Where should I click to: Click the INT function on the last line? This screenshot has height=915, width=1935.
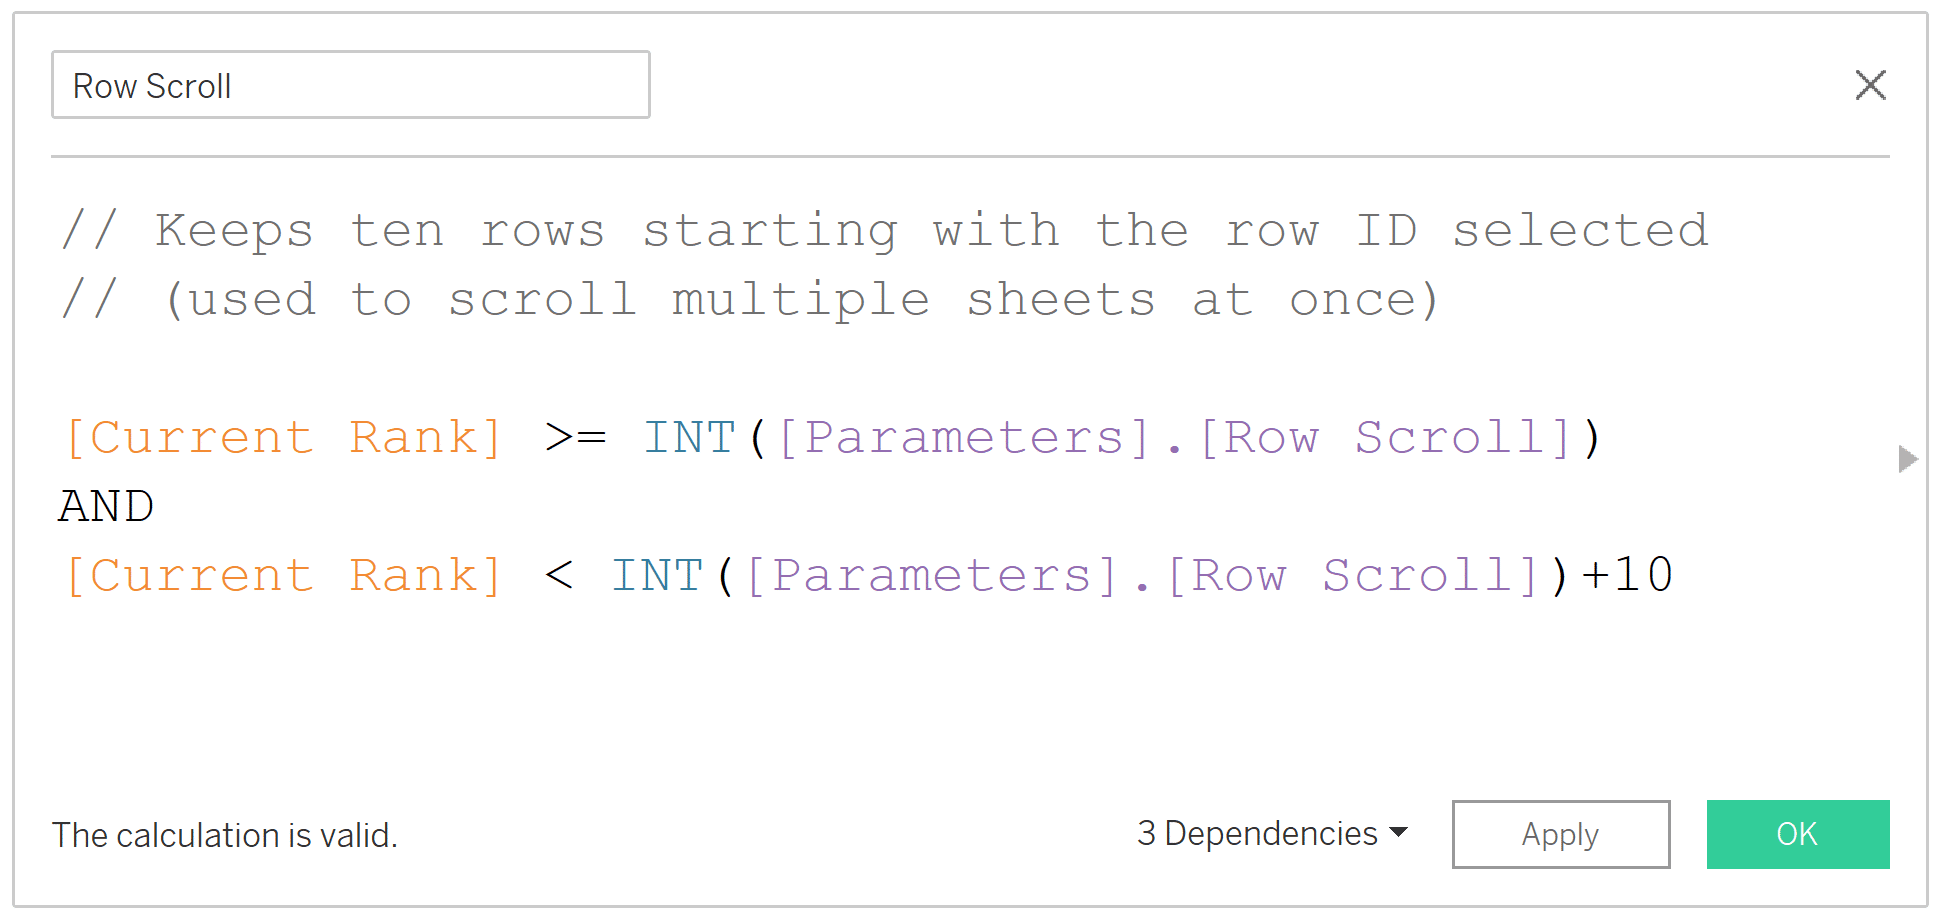[x=657, y=576]
